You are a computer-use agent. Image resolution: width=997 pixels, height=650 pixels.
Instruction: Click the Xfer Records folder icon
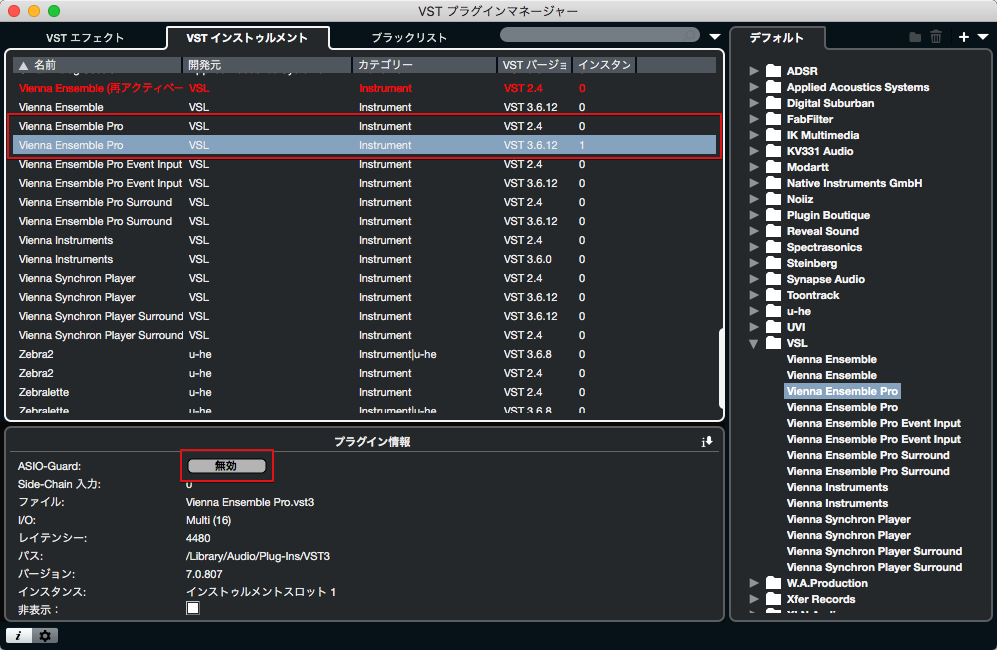(773, 598)
